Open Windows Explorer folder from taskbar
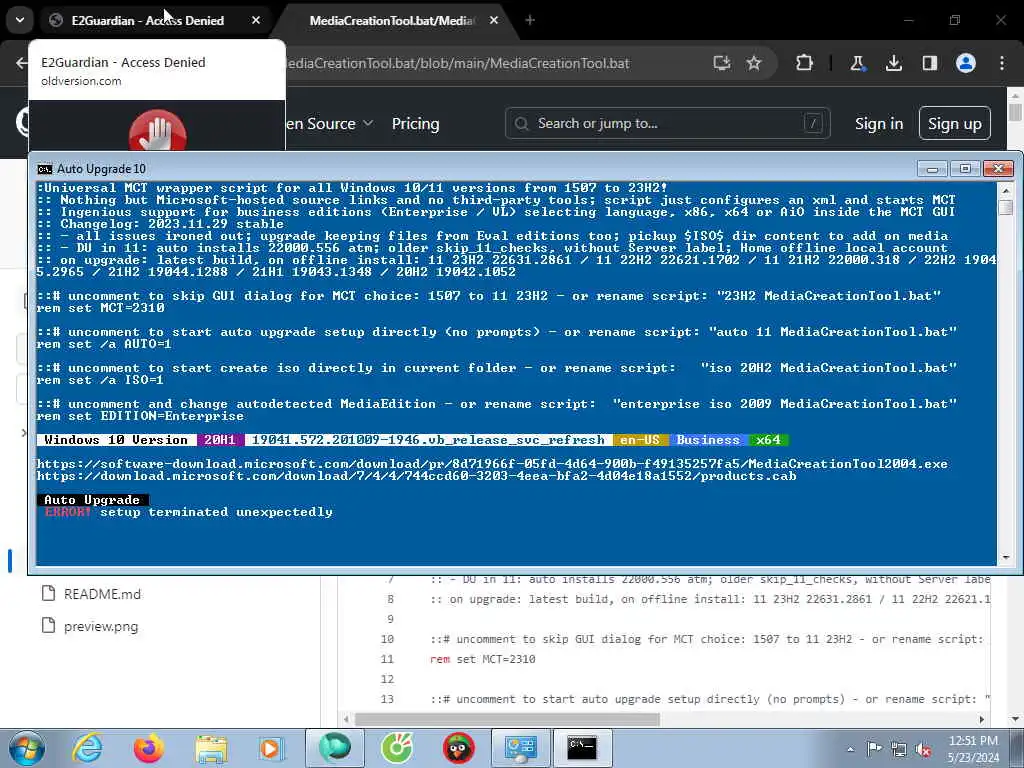The height and width of the screenshot is (768, 1024). click(211, 749)
